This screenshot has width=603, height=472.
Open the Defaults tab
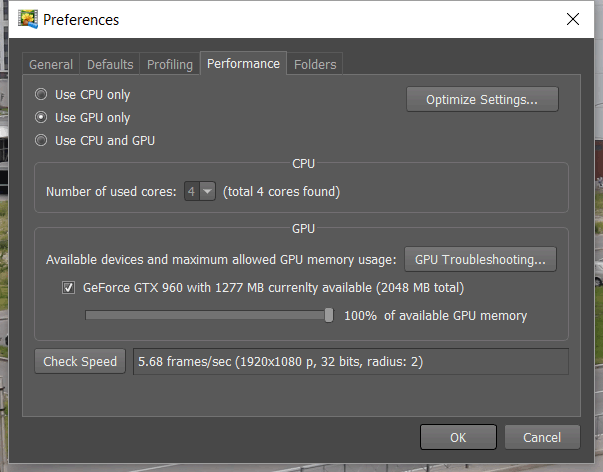(110, 64)
